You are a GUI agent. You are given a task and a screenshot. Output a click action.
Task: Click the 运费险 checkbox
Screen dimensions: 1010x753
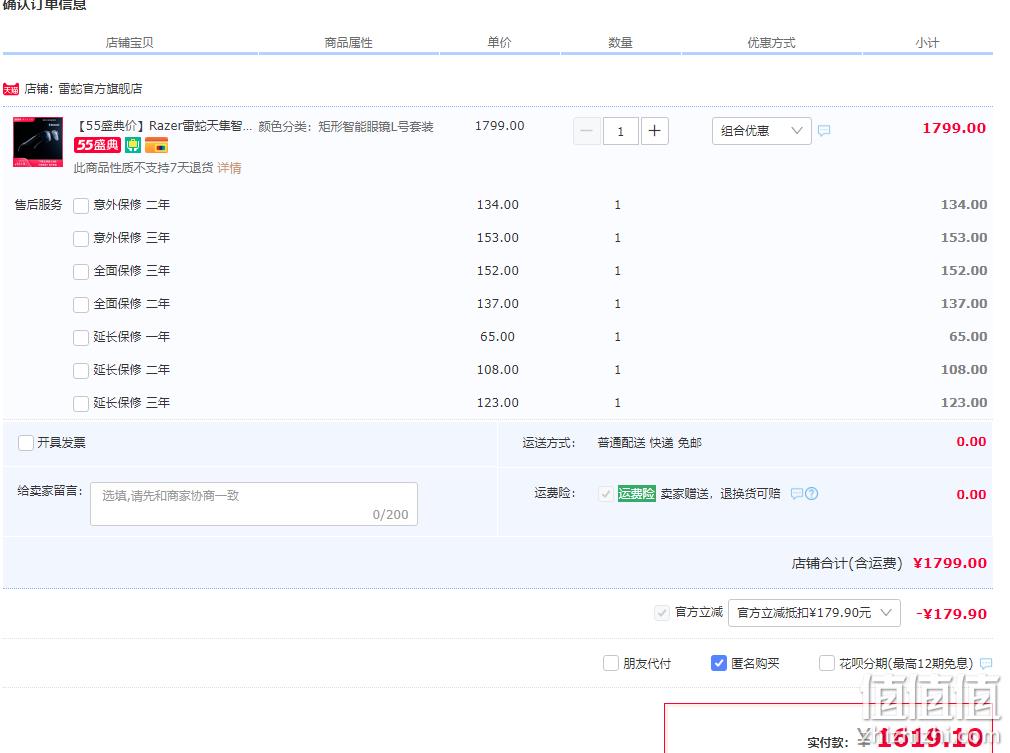coord(605,494)
